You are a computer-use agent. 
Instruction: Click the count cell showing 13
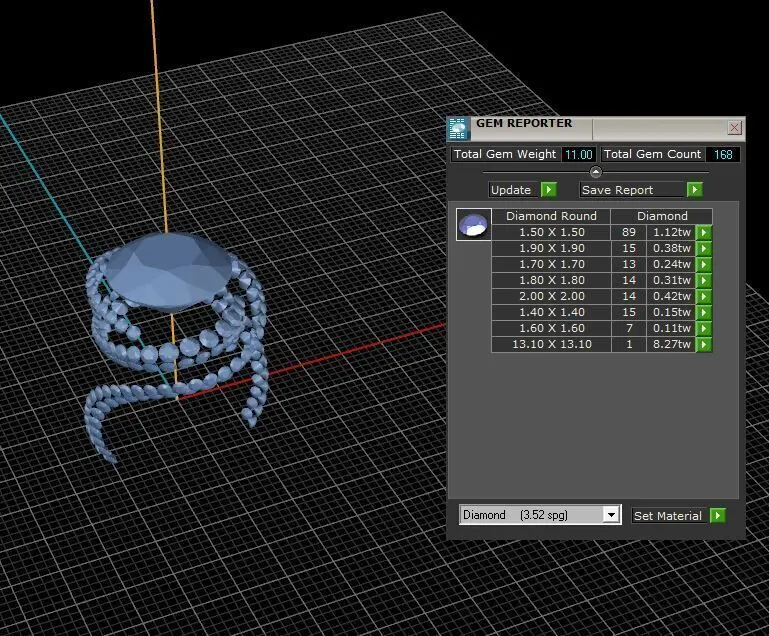(x=629, y=264)
